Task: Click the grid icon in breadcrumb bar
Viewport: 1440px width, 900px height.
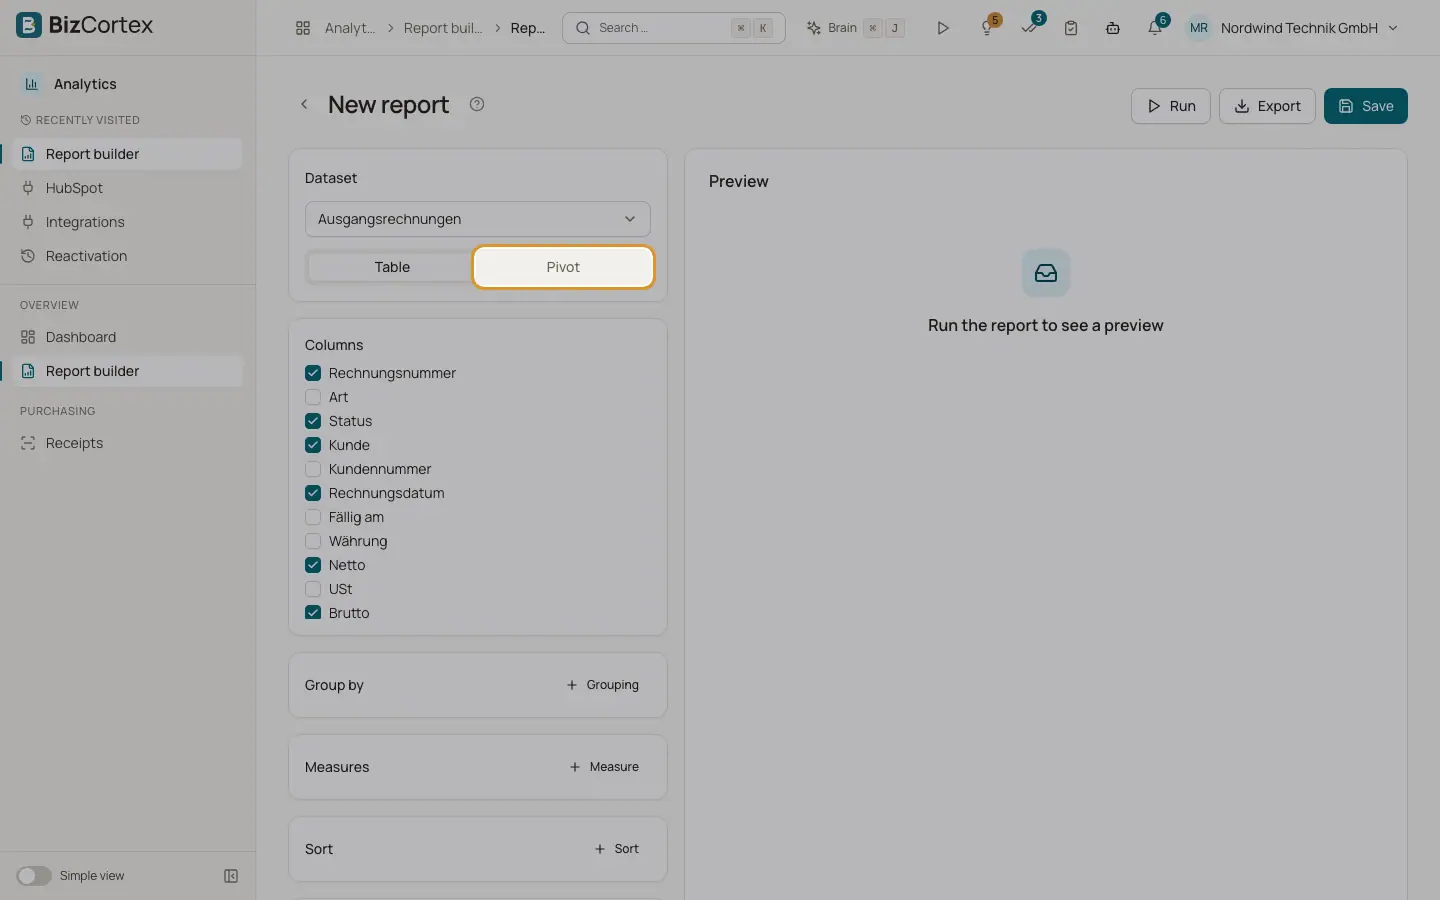Action: [303, 28]
